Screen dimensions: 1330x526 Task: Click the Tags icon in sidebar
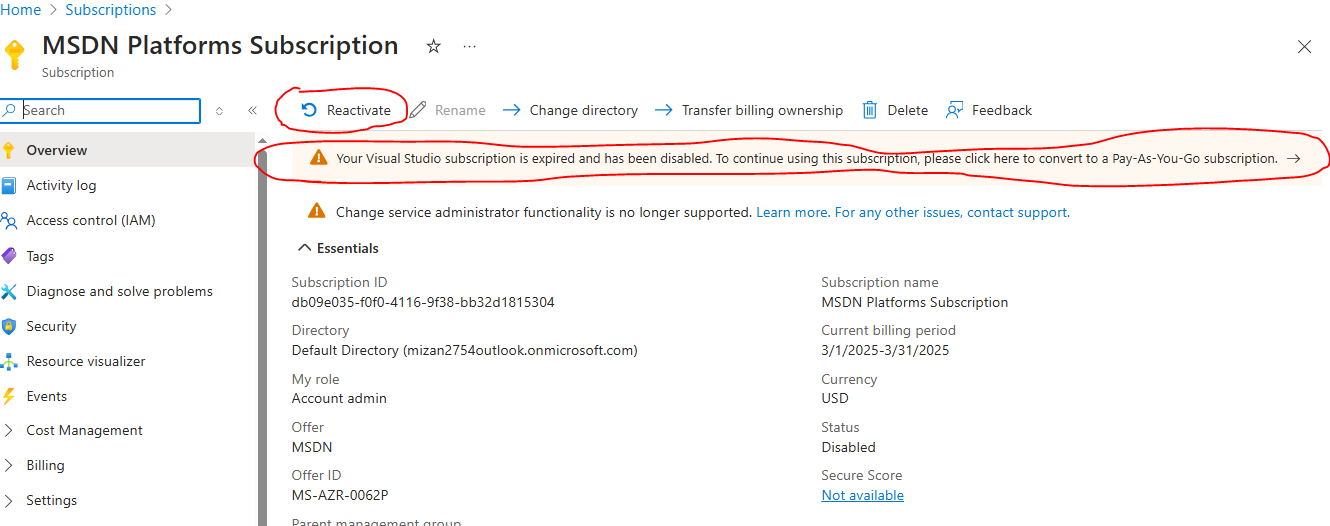tap(9, 256)
